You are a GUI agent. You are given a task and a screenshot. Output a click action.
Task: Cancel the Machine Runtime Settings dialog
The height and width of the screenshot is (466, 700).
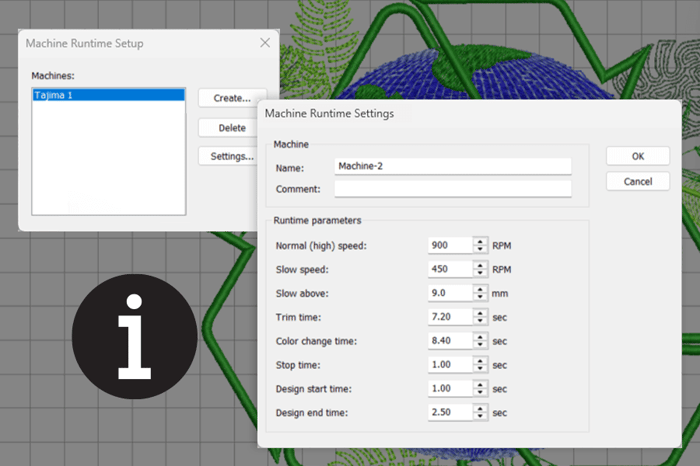637,181
